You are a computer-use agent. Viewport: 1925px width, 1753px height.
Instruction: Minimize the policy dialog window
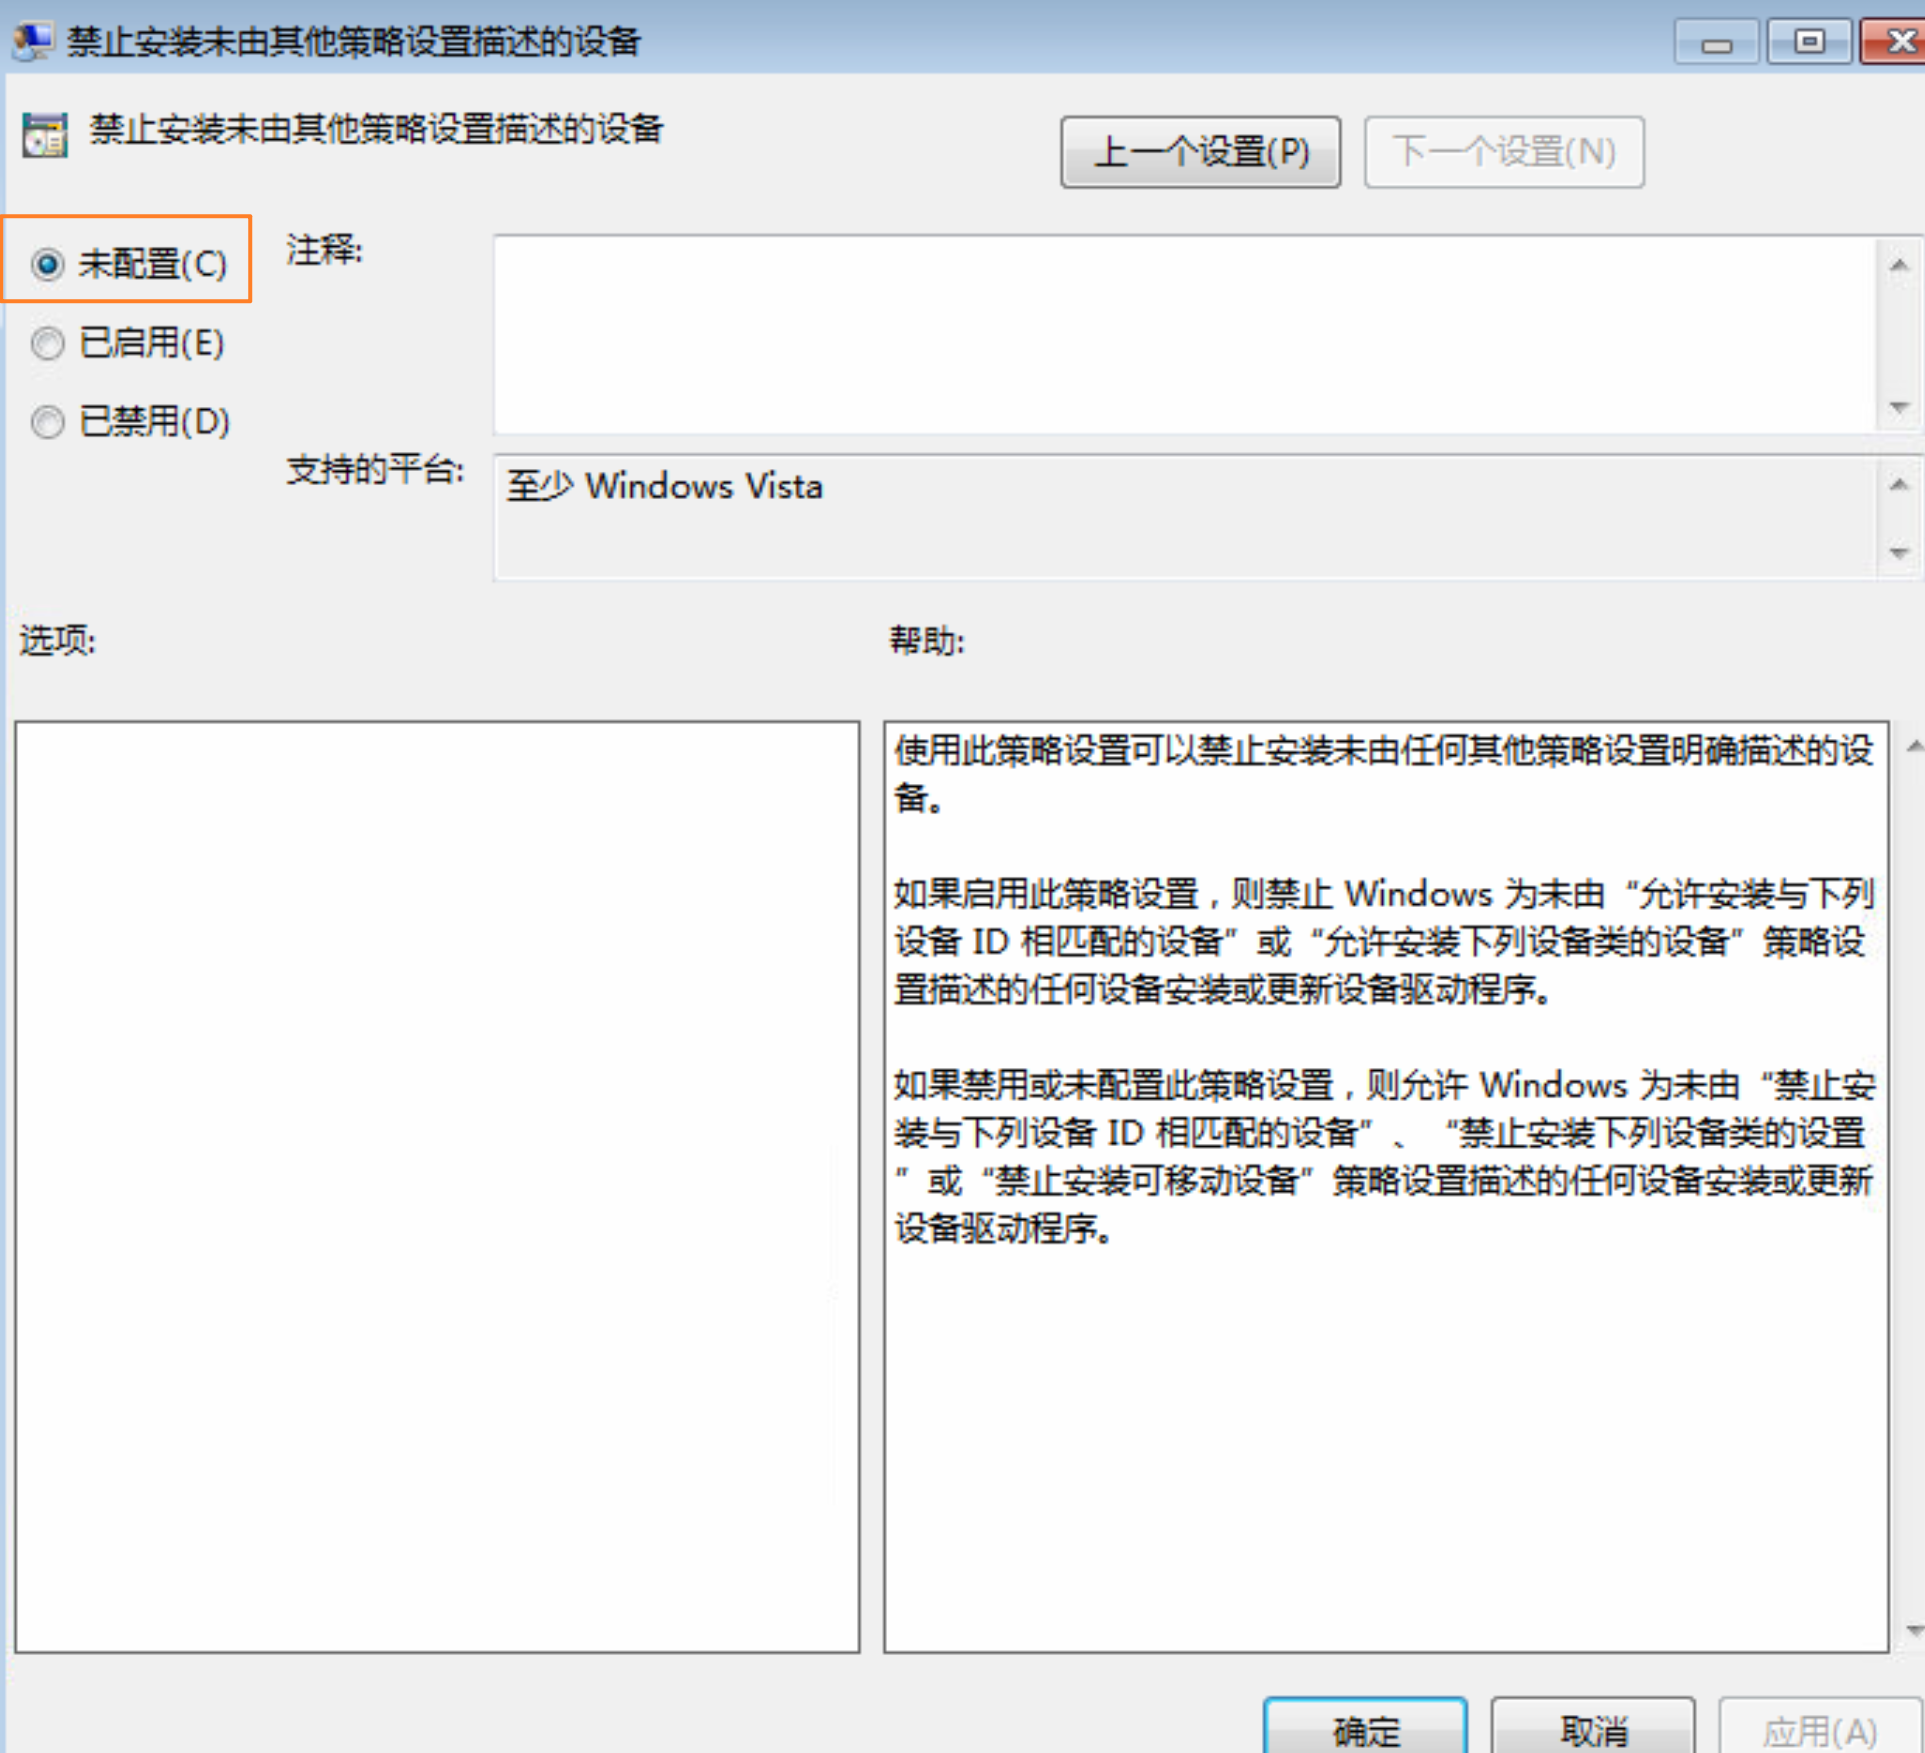1716,43
